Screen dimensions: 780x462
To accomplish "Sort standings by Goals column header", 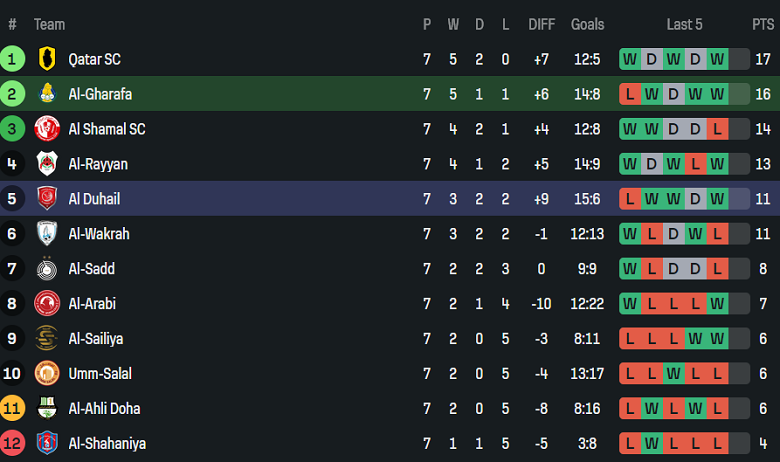I will (x=587, y=24).
